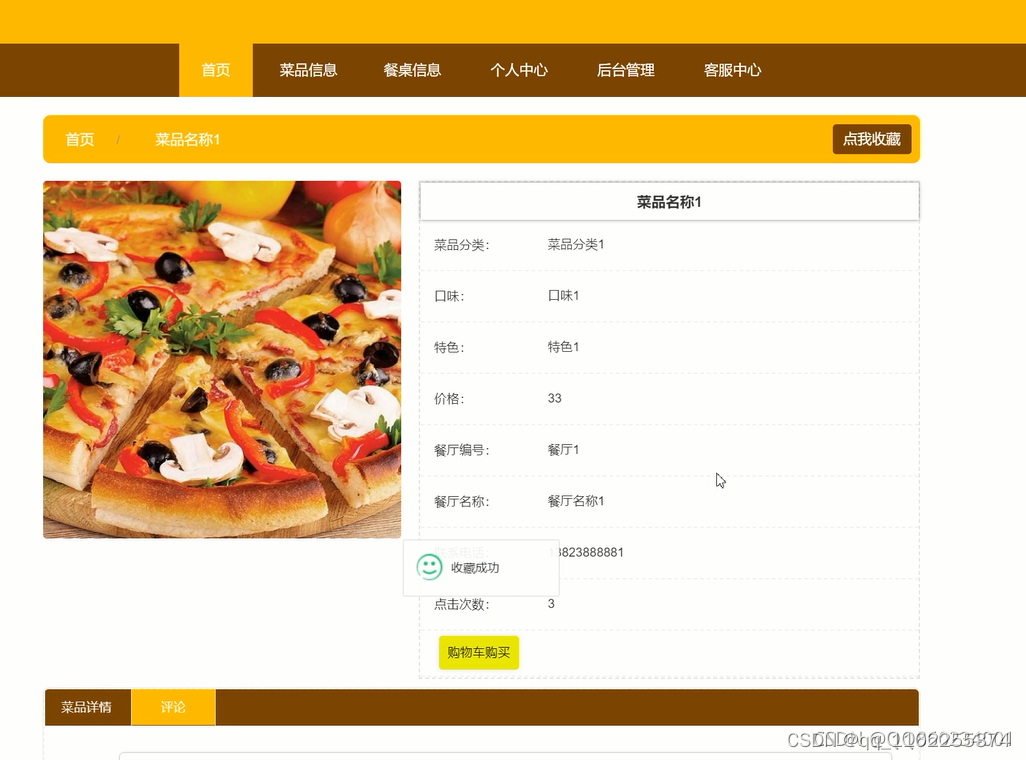The width and height of the screenshot is (1026, 760).
Task: Click the 收藏成功 toast message text
Action: coord(475,568)
